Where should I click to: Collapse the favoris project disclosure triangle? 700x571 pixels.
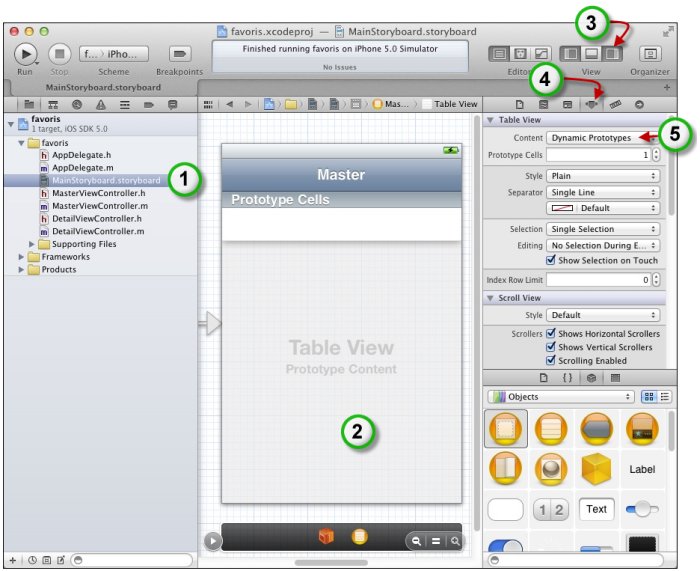tap(11, 124)
